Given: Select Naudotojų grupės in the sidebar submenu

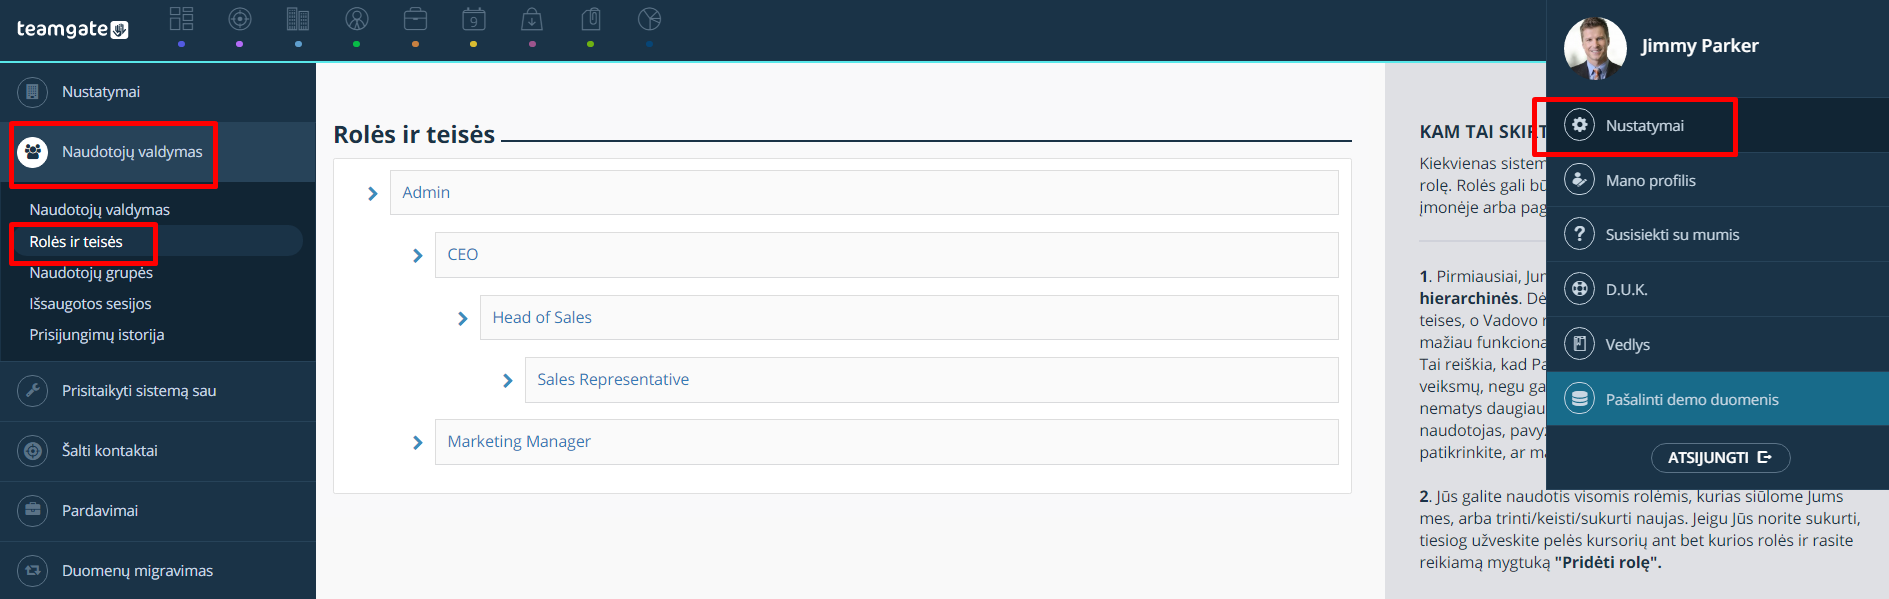Looking at the screenshot, I should click(91, 273).
